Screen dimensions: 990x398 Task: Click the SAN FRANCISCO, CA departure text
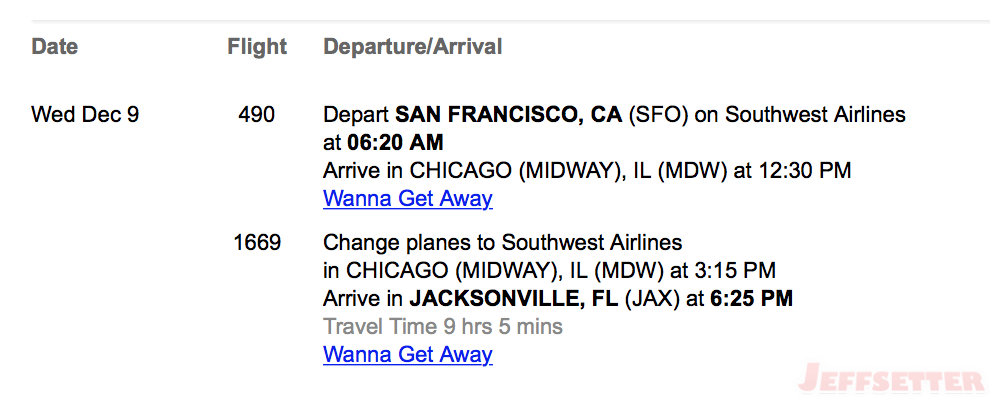509,115
